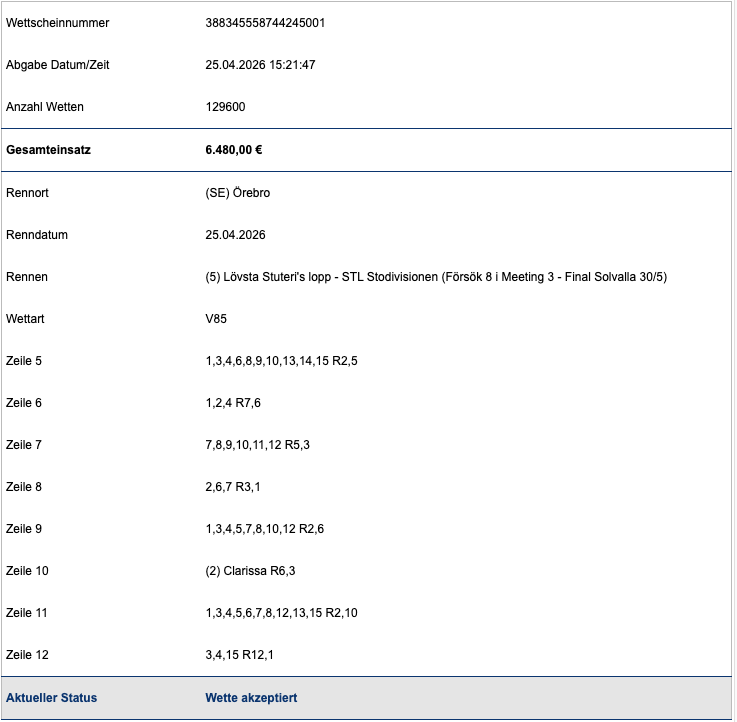Select the Zeile 5 selections ending R2,5
This screenshot has height=722, width=737.
(x=281, y=361)
